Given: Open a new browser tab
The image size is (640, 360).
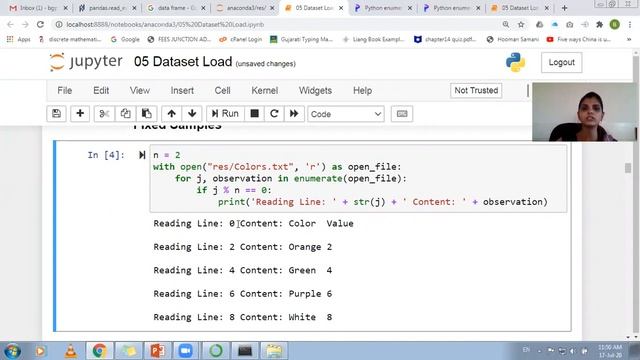Looking at the screenshot, I should (564, 8).
